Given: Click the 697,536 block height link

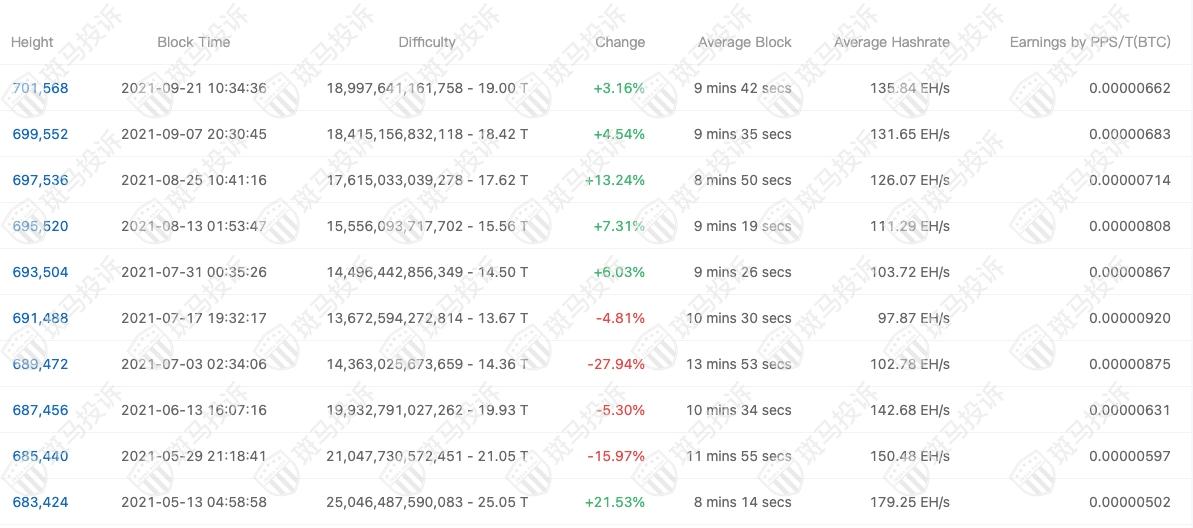Looking at the screenshot, I should click(x=40, y=180).
